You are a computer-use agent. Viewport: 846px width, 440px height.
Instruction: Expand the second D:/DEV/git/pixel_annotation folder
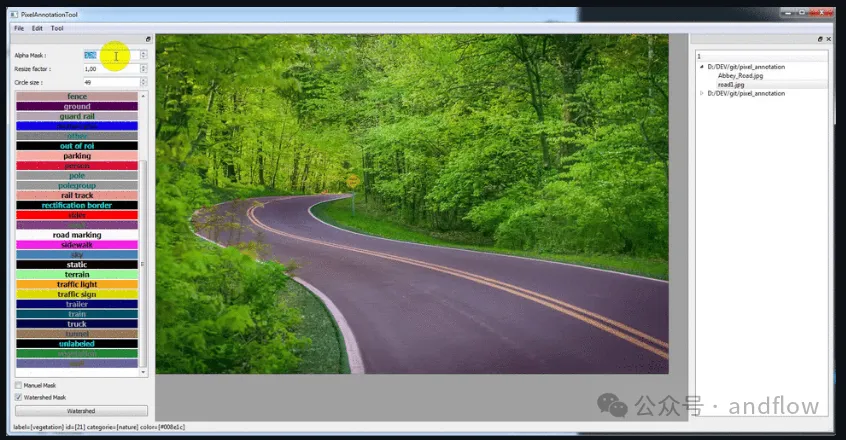click(x=701, y=93)
